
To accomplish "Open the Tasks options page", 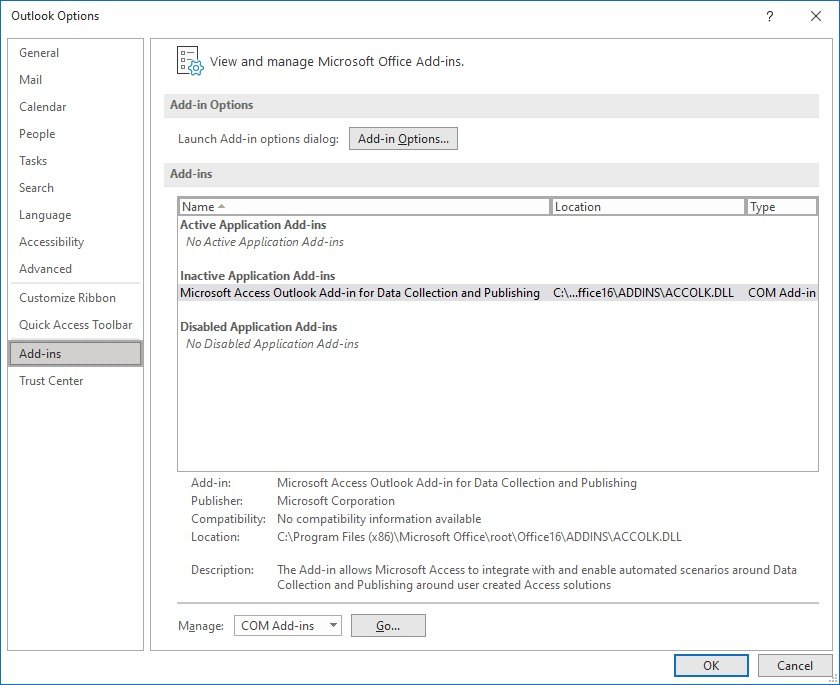I will [76, 161].
